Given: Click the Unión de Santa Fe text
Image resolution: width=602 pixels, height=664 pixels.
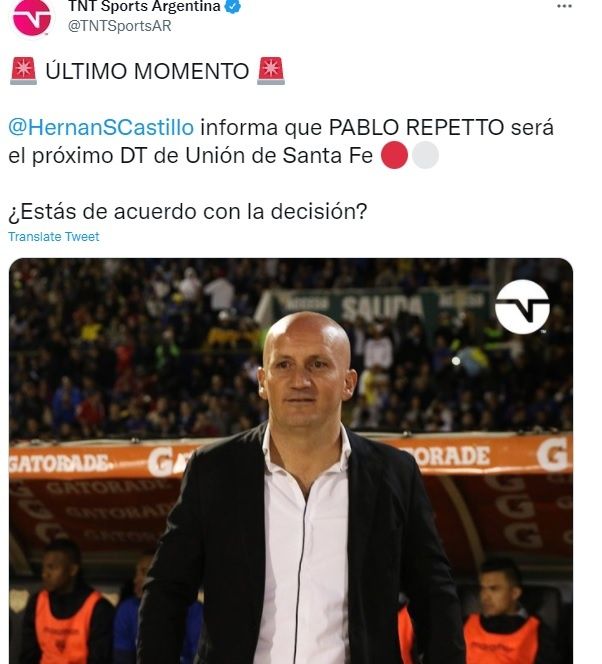Looking at the screenshot, I should (x=279, y=155).
